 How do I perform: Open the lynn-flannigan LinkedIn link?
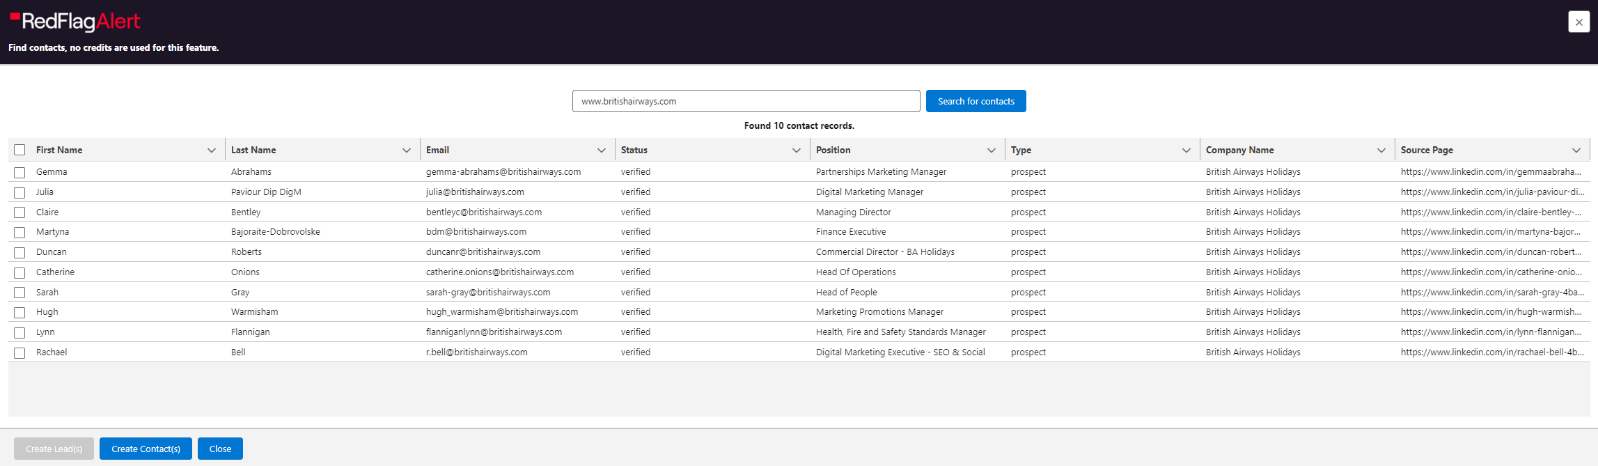coord(1491,332)
